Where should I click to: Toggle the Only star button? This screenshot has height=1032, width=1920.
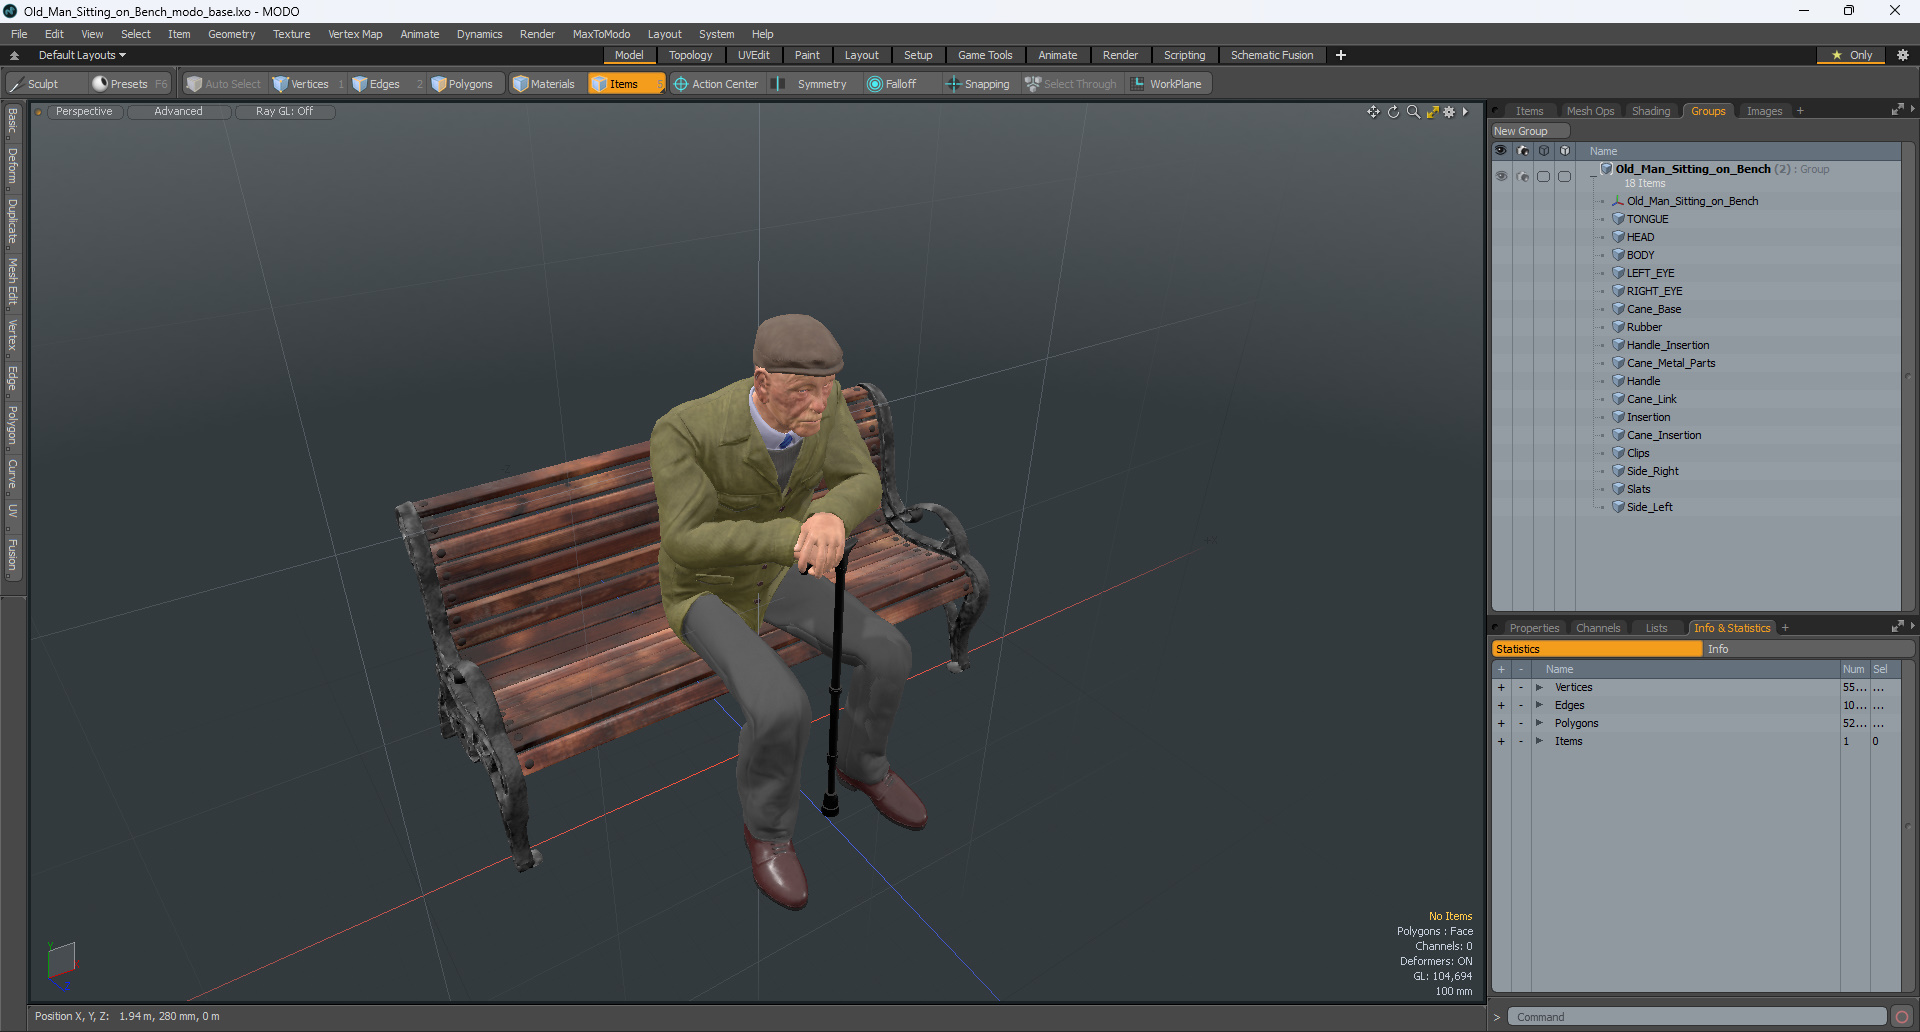pyautogui.click(x=1852, y=55)
